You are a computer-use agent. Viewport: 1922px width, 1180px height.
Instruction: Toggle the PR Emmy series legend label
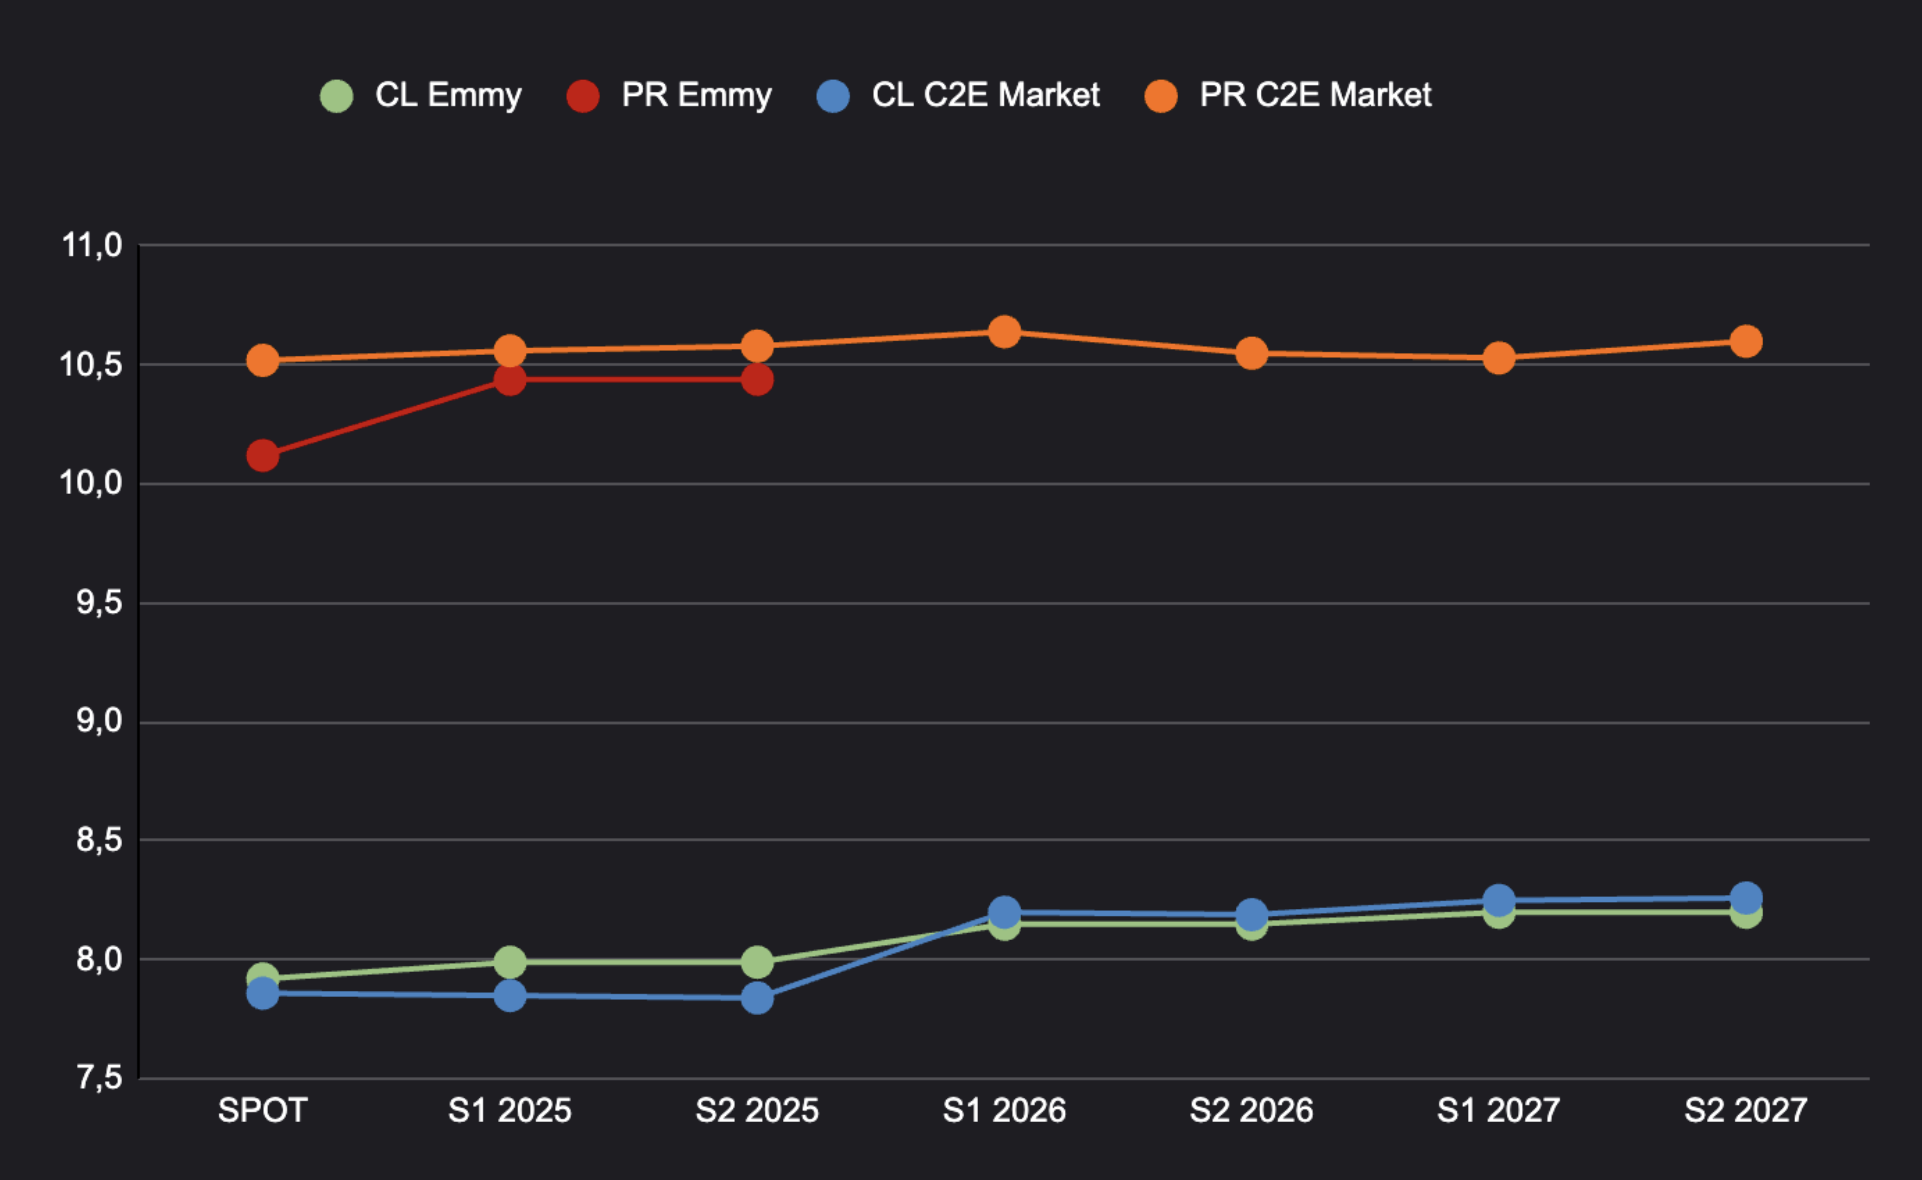click(696, 95)
